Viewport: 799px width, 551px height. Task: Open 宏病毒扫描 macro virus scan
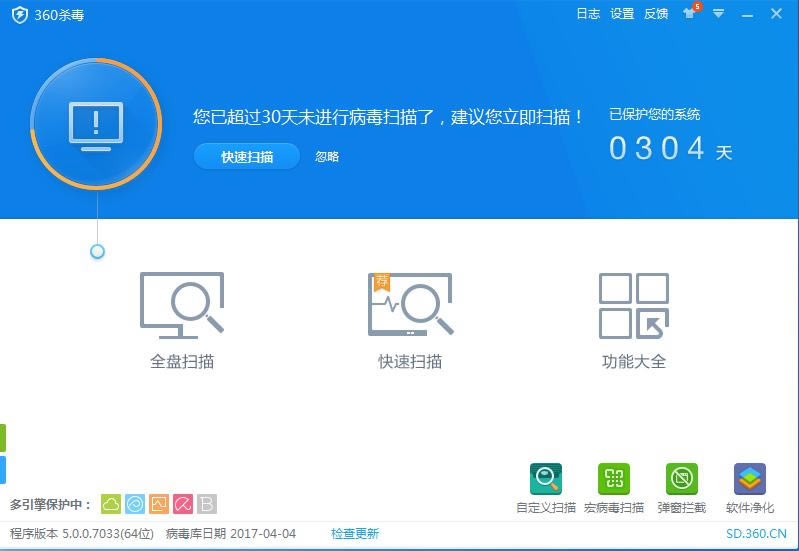pos(613,480)
